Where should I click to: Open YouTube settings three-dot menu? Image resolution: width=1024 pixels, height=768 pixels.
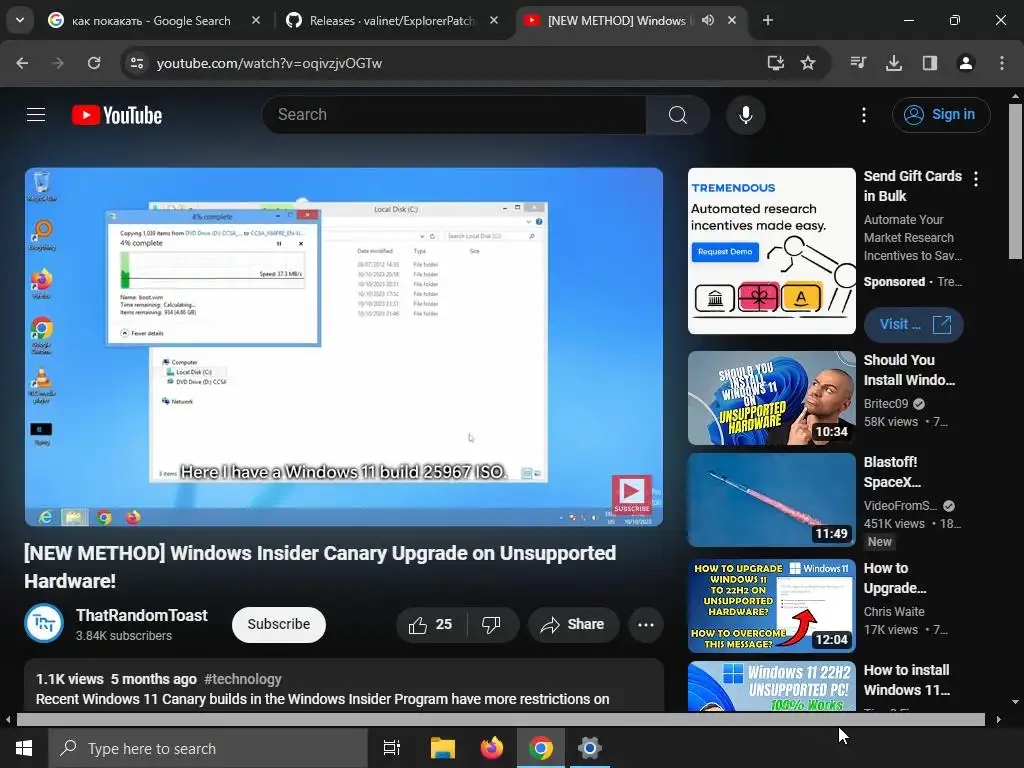click(x=864, y=115)
